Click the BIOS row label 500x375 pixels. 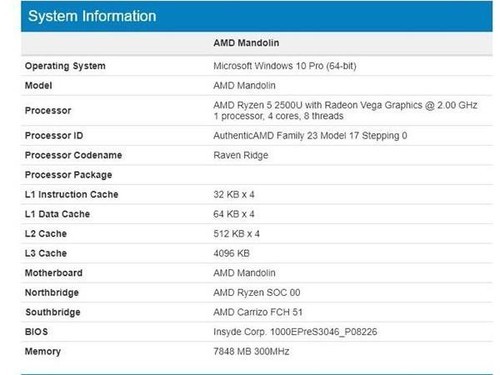(x=36, y=332)
